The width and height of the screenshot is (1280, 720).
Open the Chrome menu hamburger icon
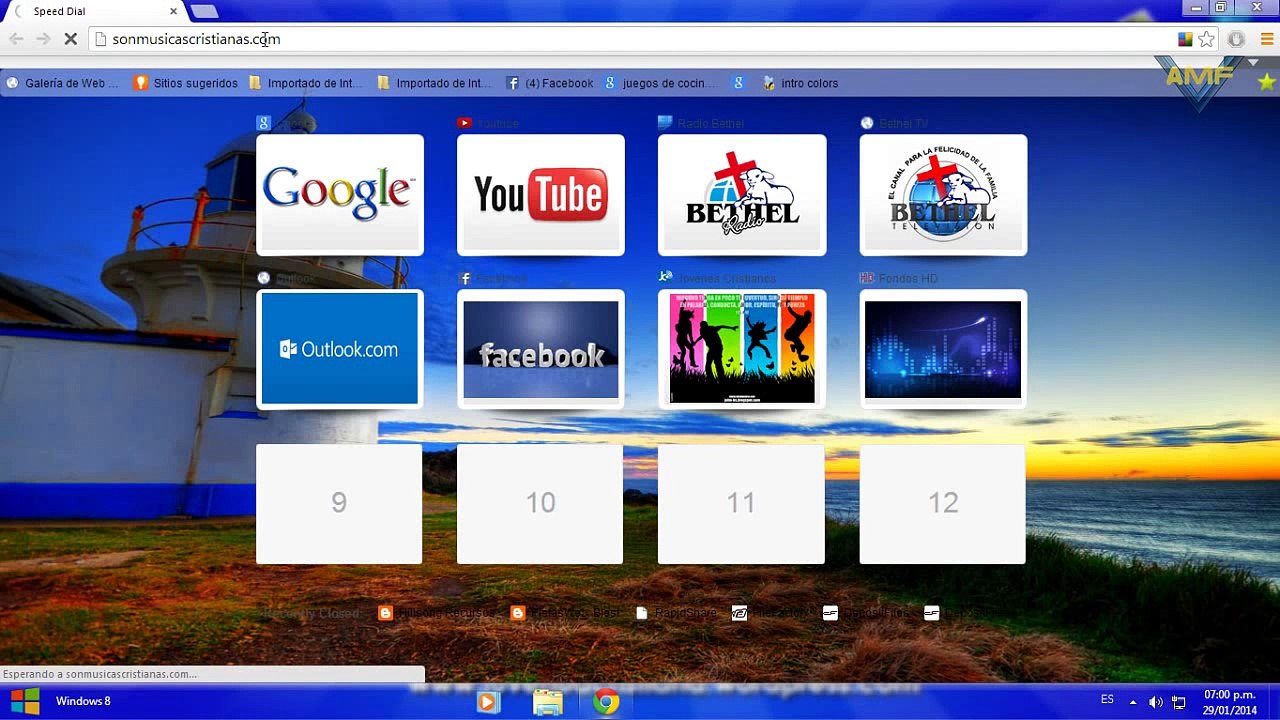coord(1267,39)
